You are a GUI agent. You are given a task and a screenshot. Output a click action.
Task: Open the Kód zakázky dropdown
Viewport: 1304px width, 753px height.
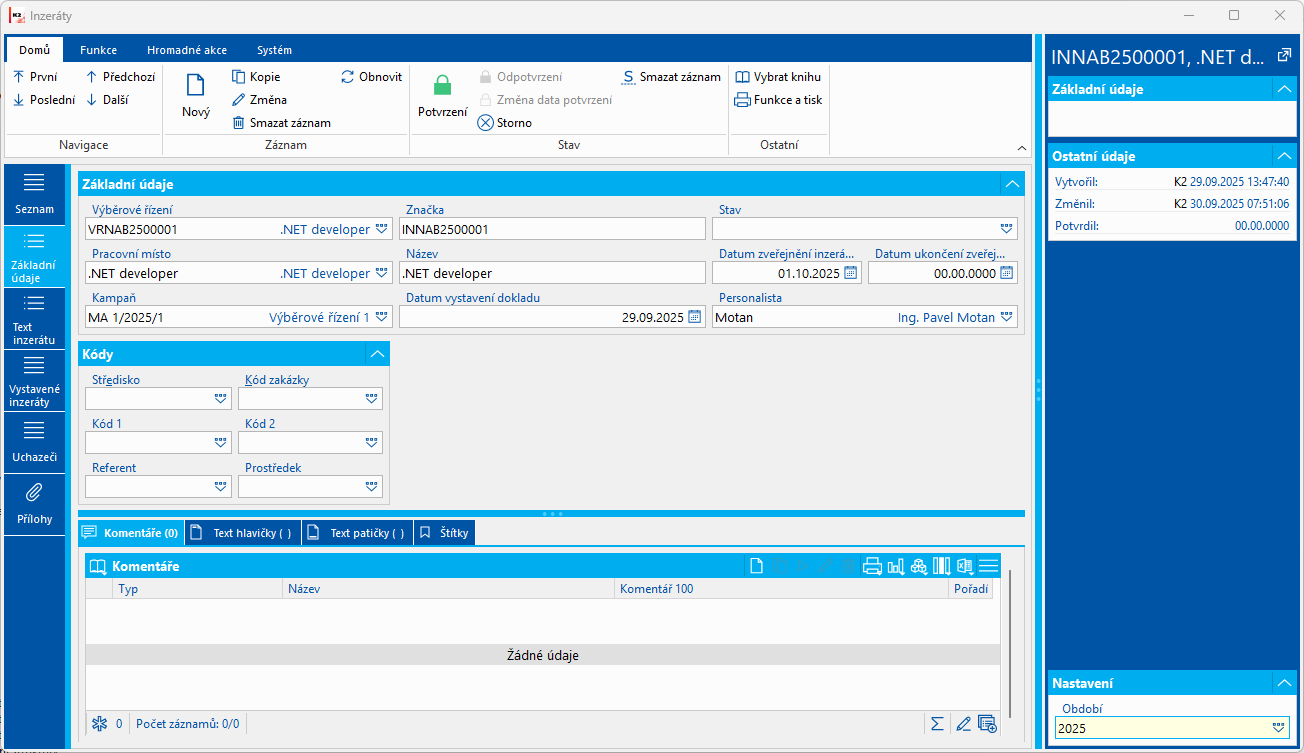(372, 398)
